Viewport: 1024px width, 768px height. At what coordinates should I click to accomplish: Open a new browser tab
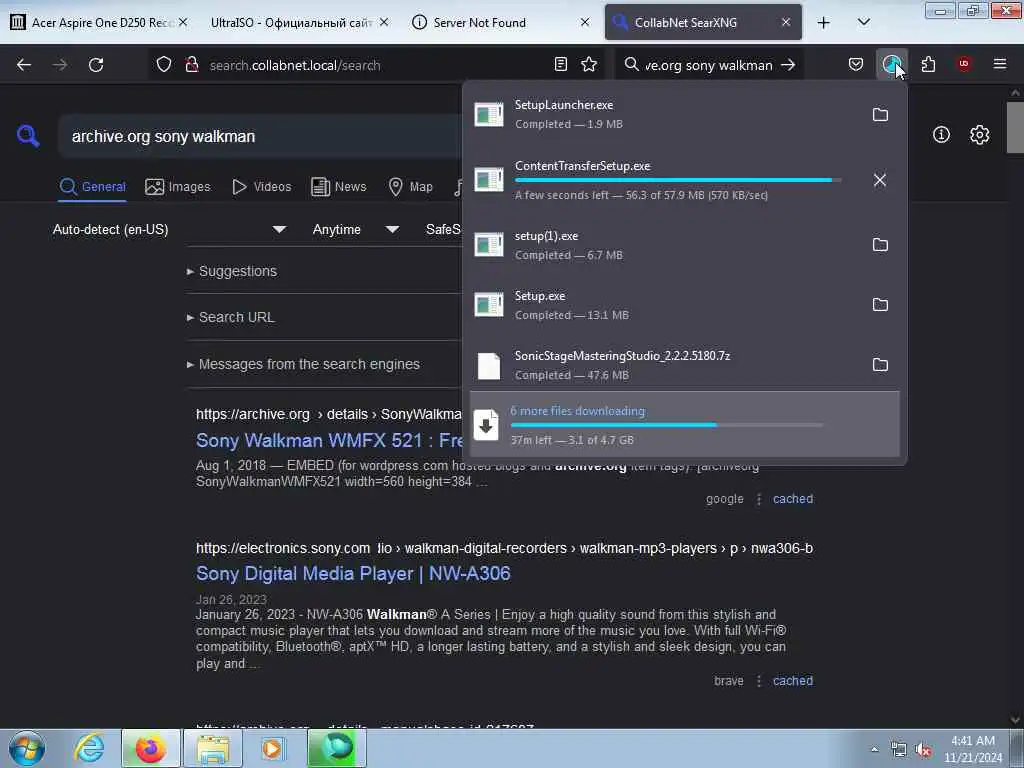coord(824,23)
